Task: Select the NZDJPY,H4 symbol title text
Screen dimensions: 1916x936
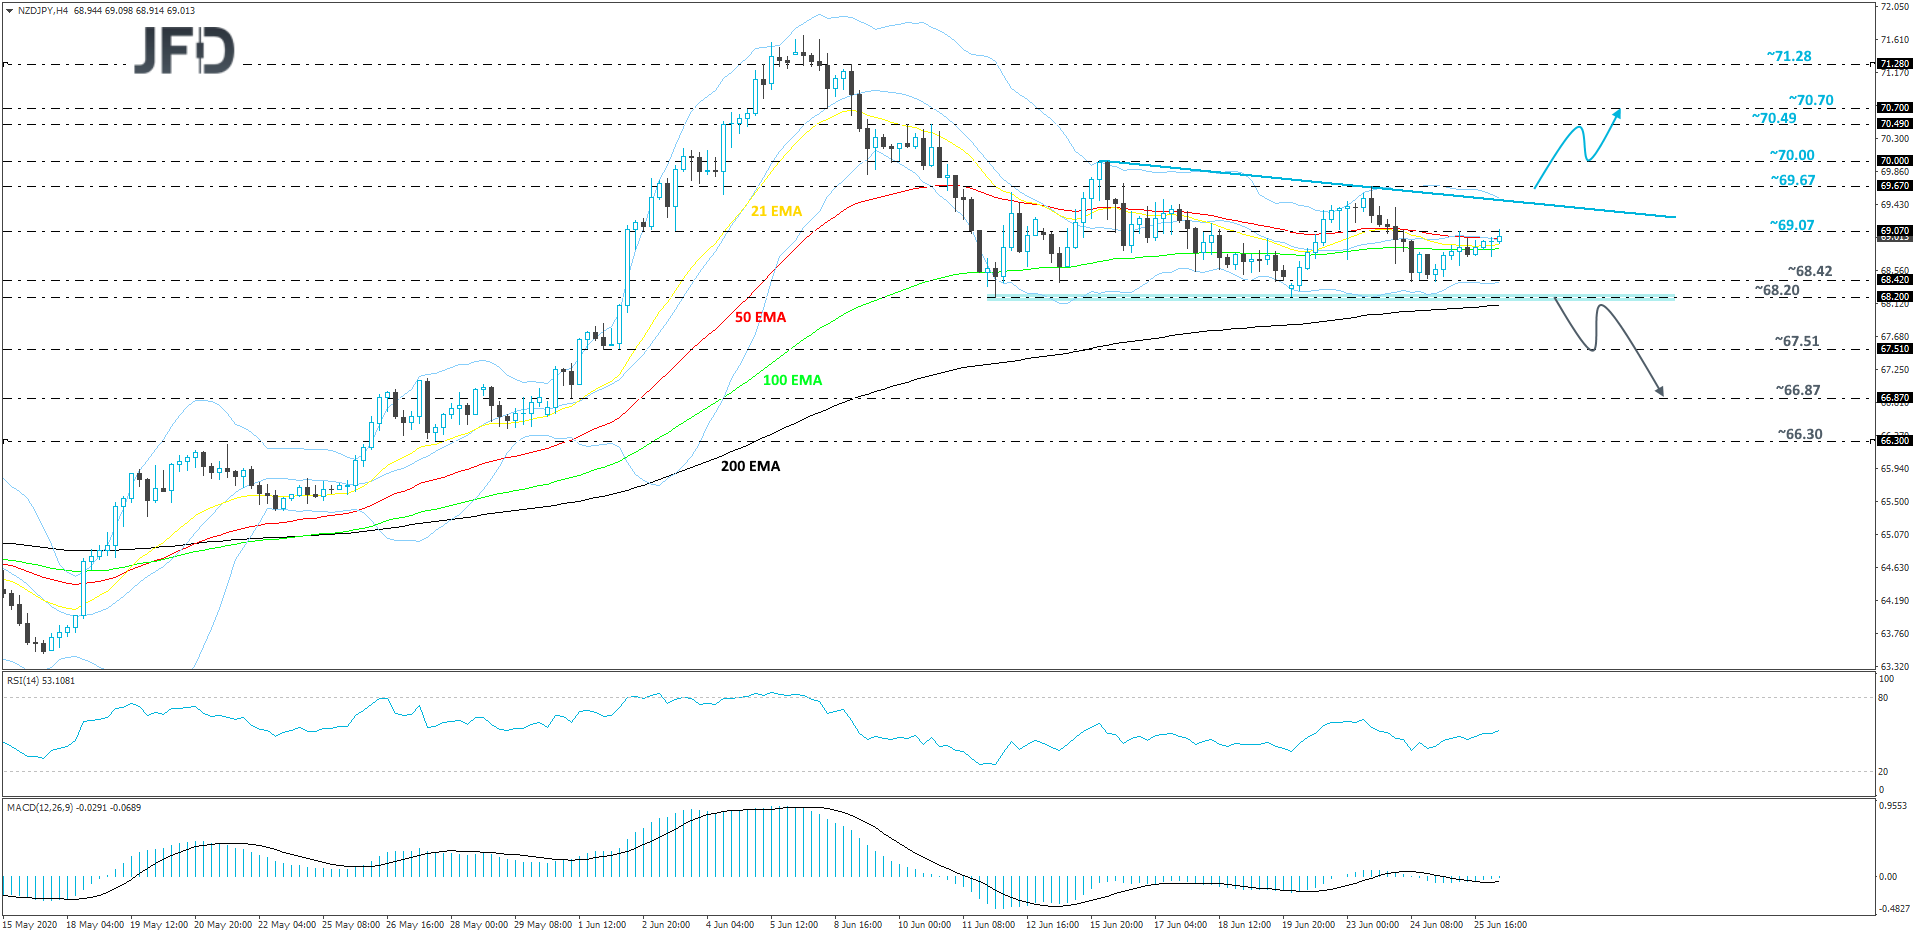Action: click(x=43, y=10)
